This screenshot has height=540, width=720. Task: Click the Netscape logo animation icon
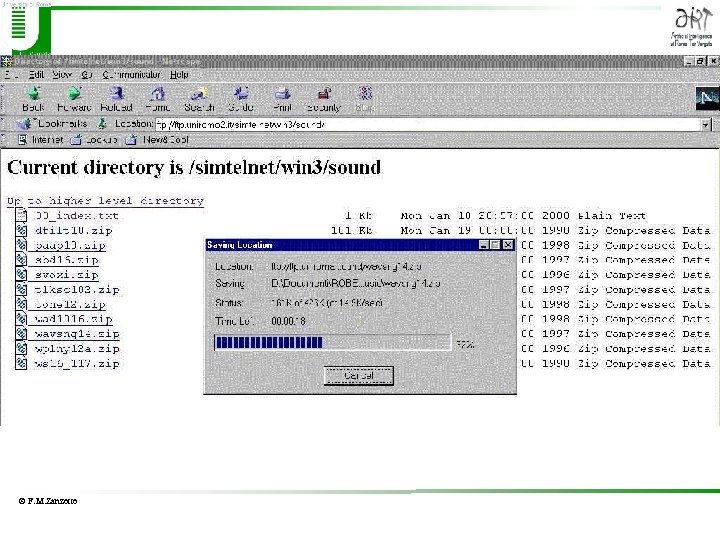click(x=706, y=98)
